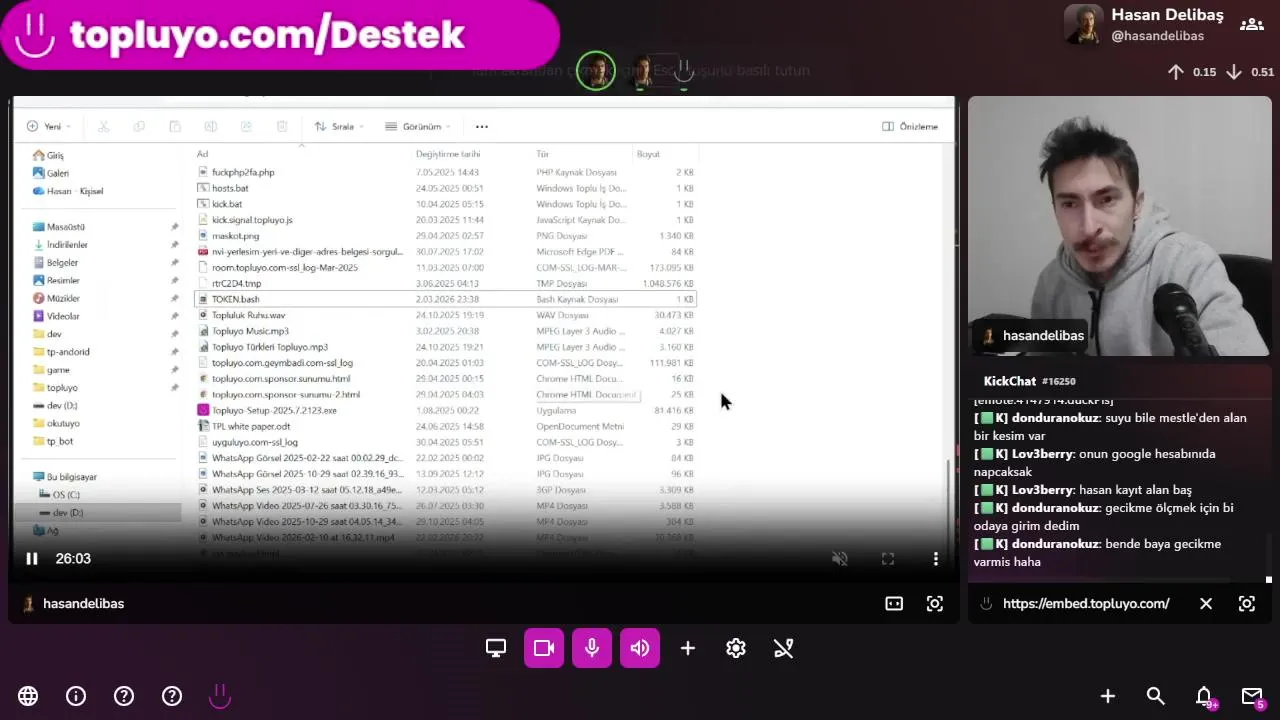Open the explorer toolbar three-dot menu
The image size is (1280, 720).
(482, 127)
